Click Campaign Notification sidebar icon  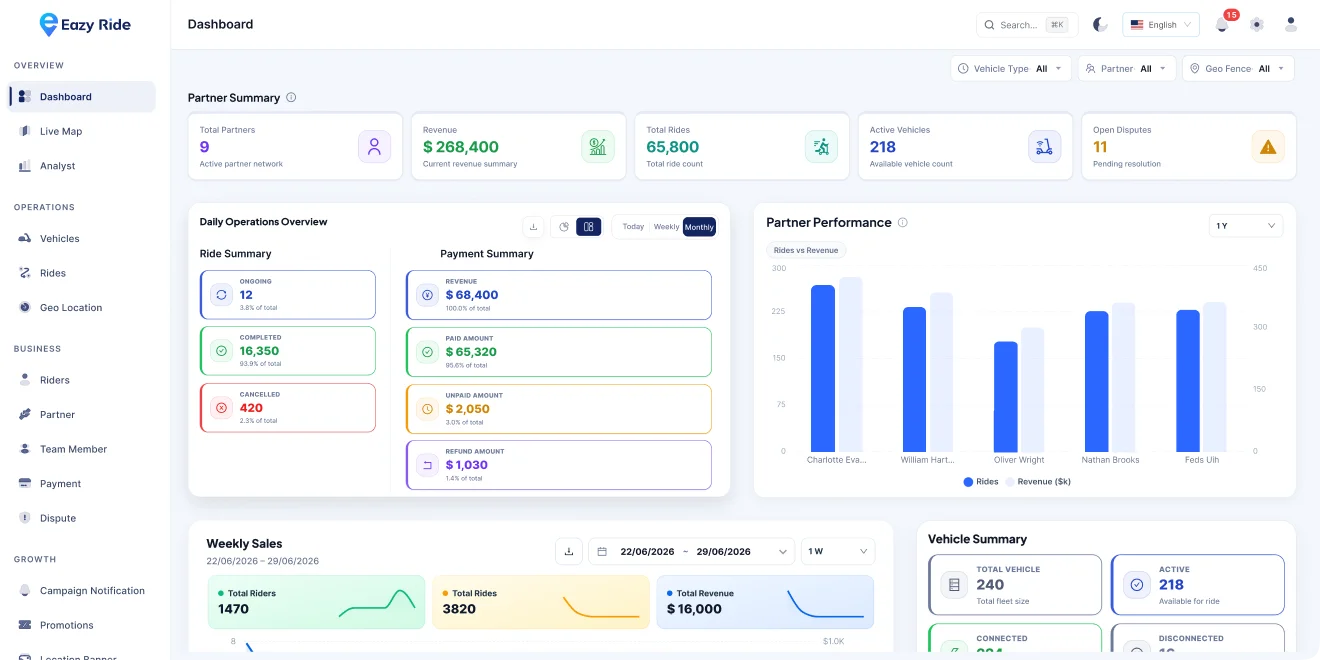tap(25, 591)
